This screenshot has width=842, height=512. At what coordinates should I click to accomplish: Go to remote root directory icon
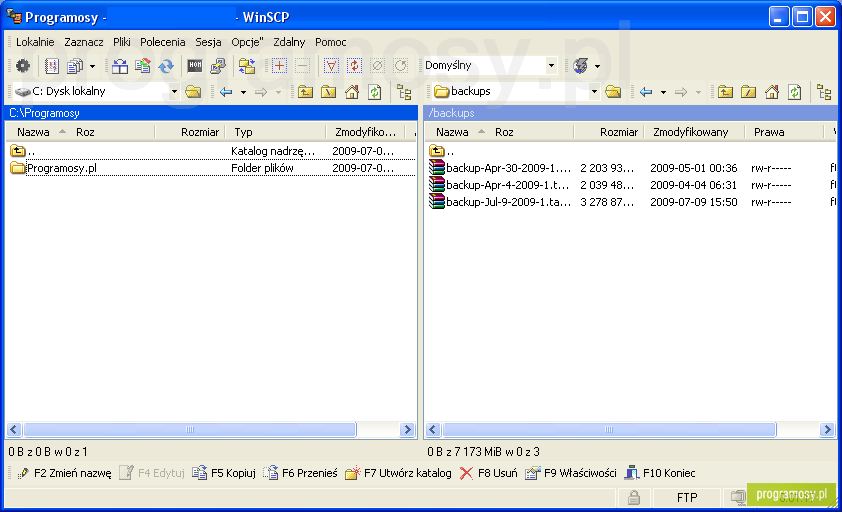(748, 92)
